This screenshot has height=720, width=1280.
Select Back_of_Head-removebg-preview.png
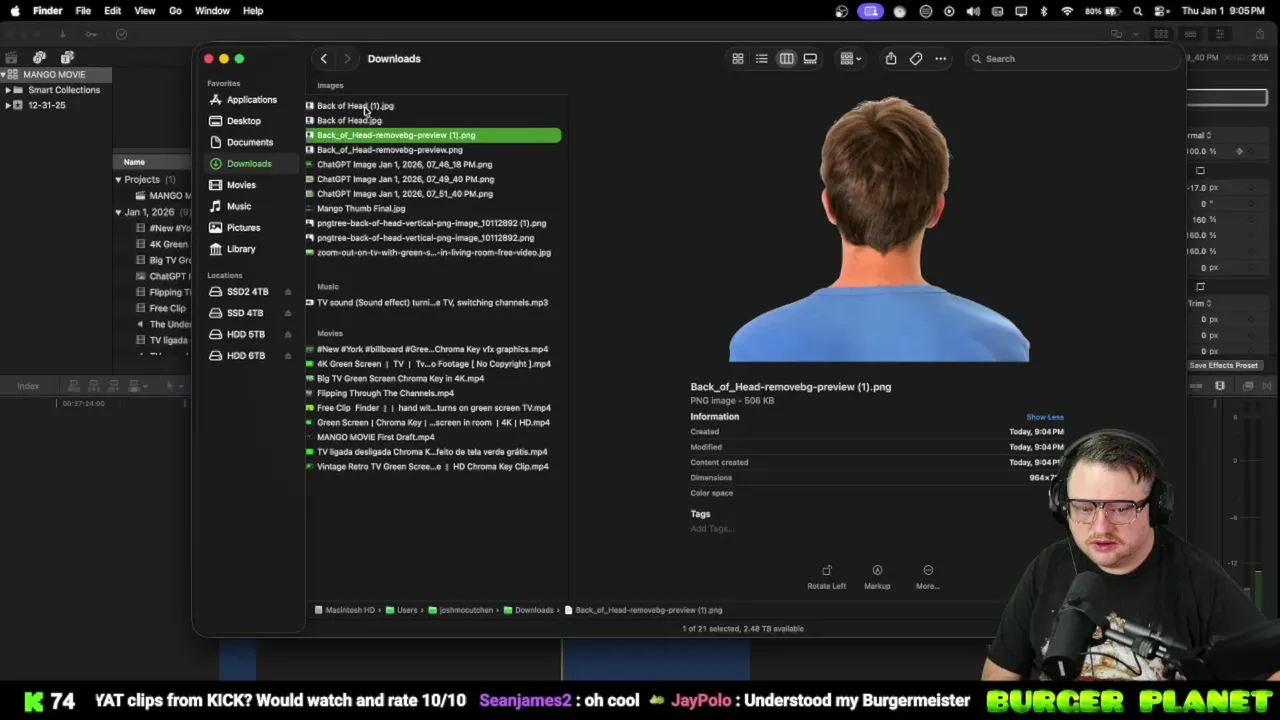click(x=389, y=150)
